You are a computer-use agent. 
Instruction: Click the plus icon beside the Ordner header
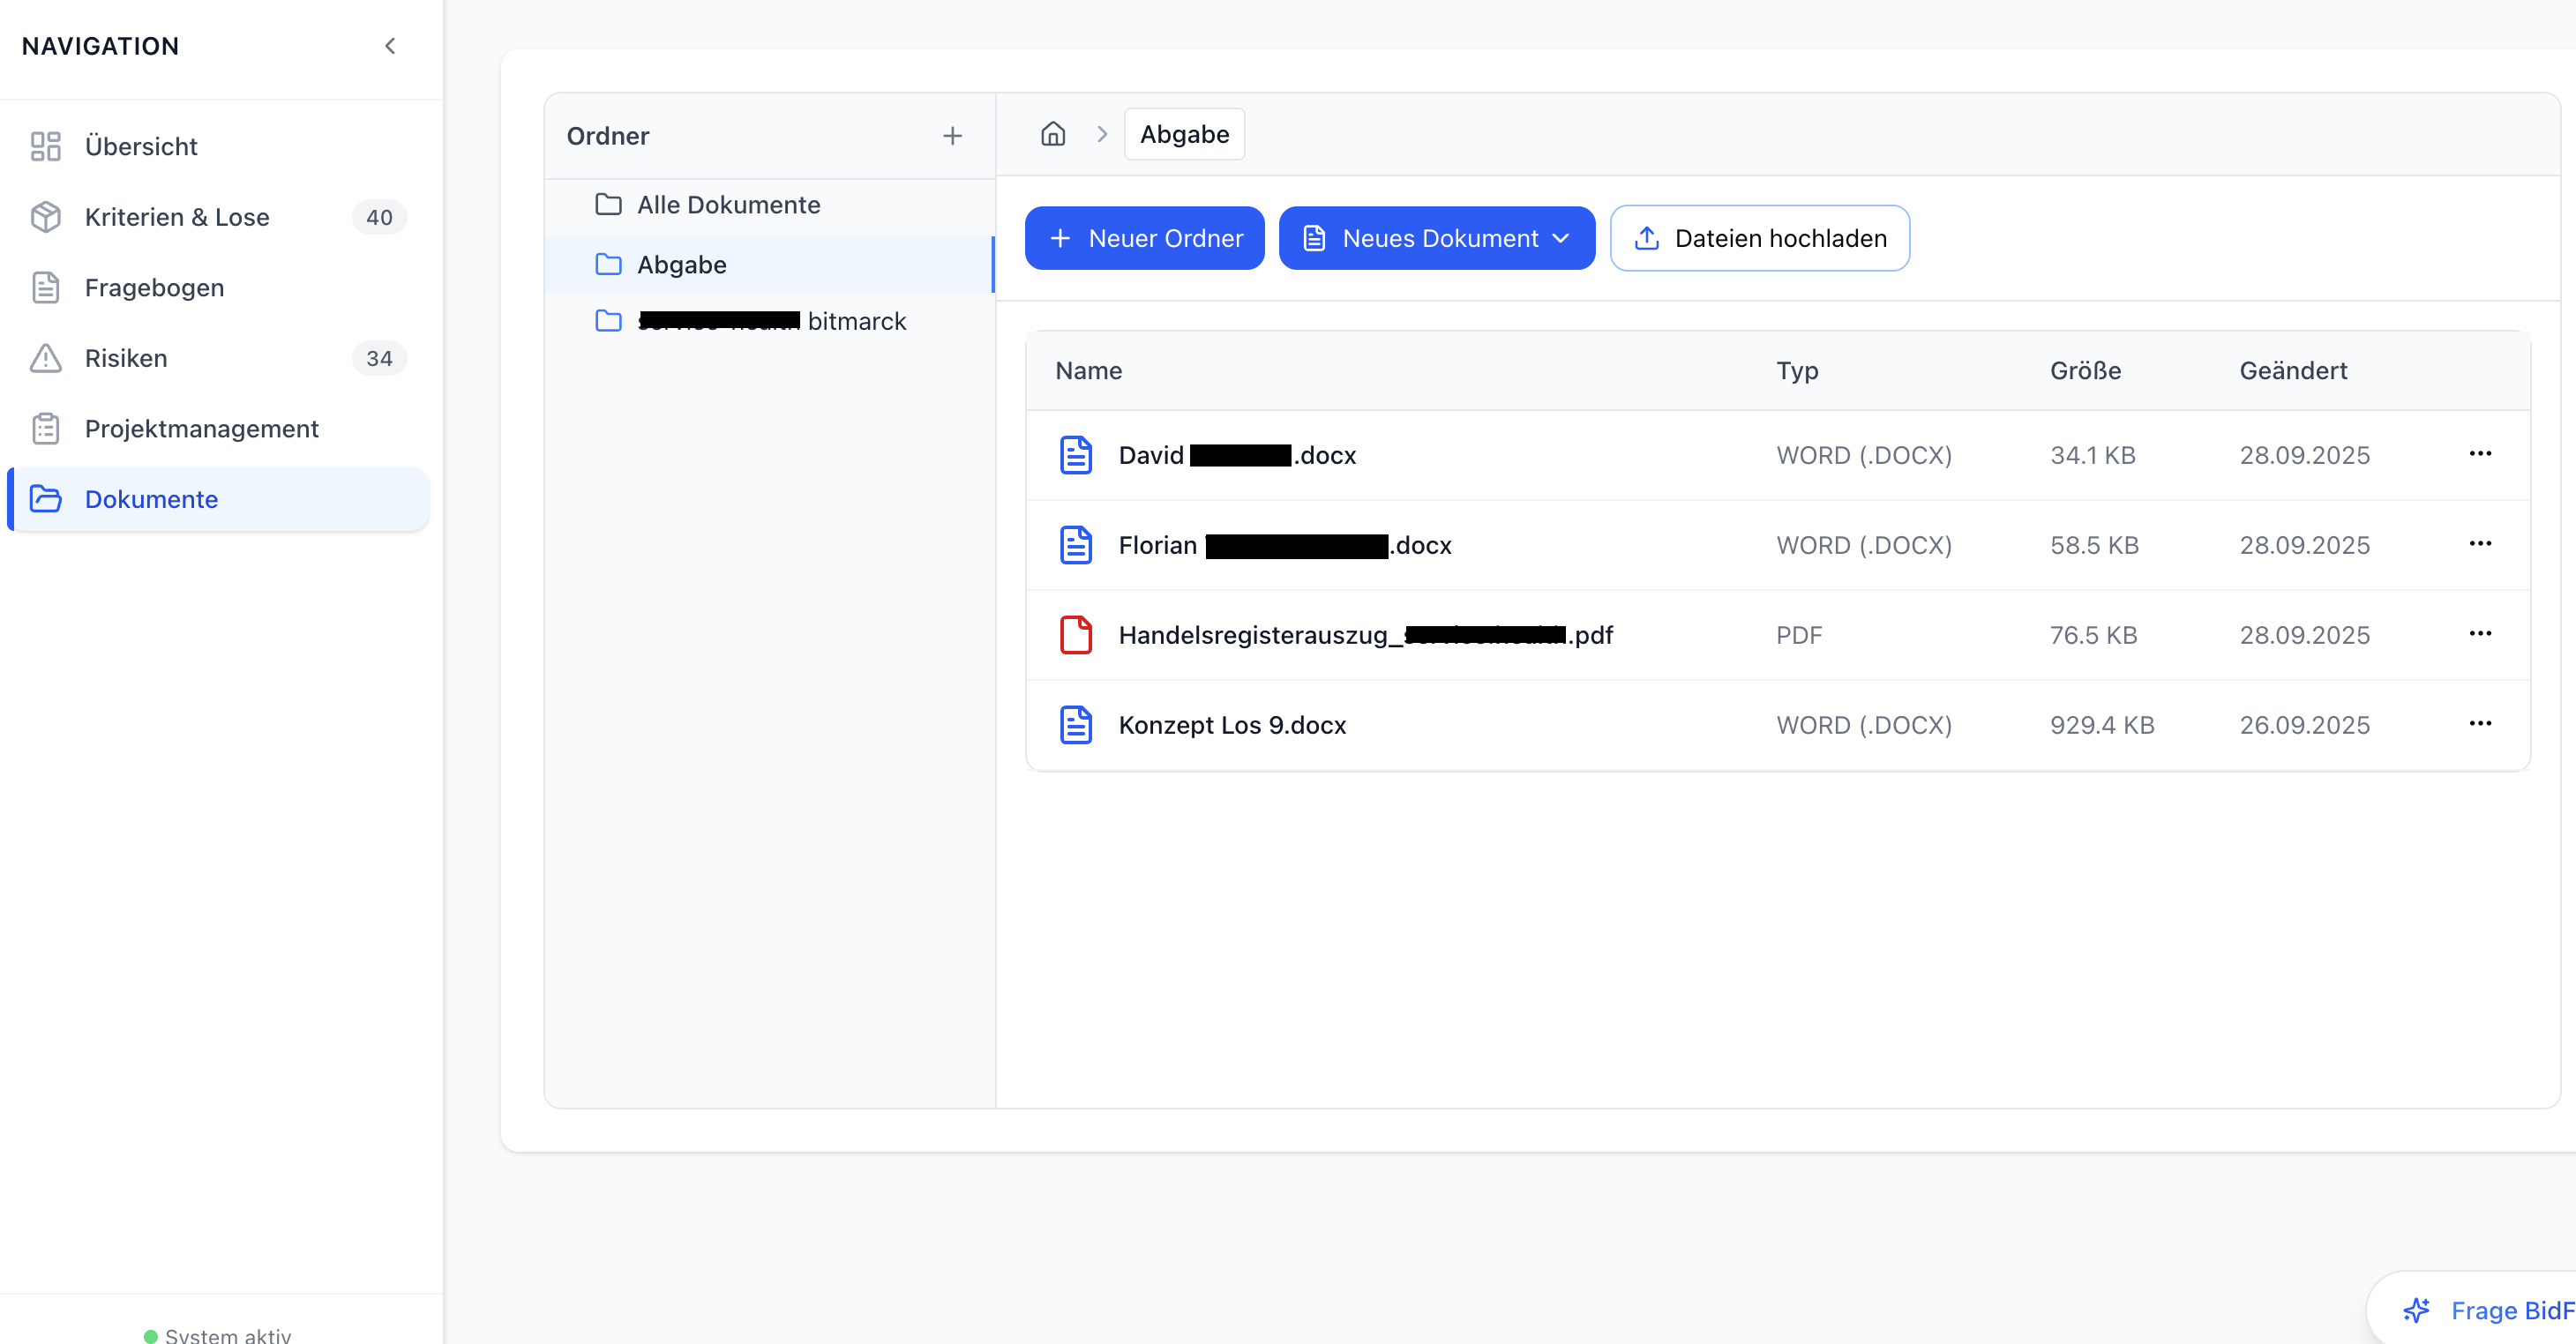[x=952, y=136]
